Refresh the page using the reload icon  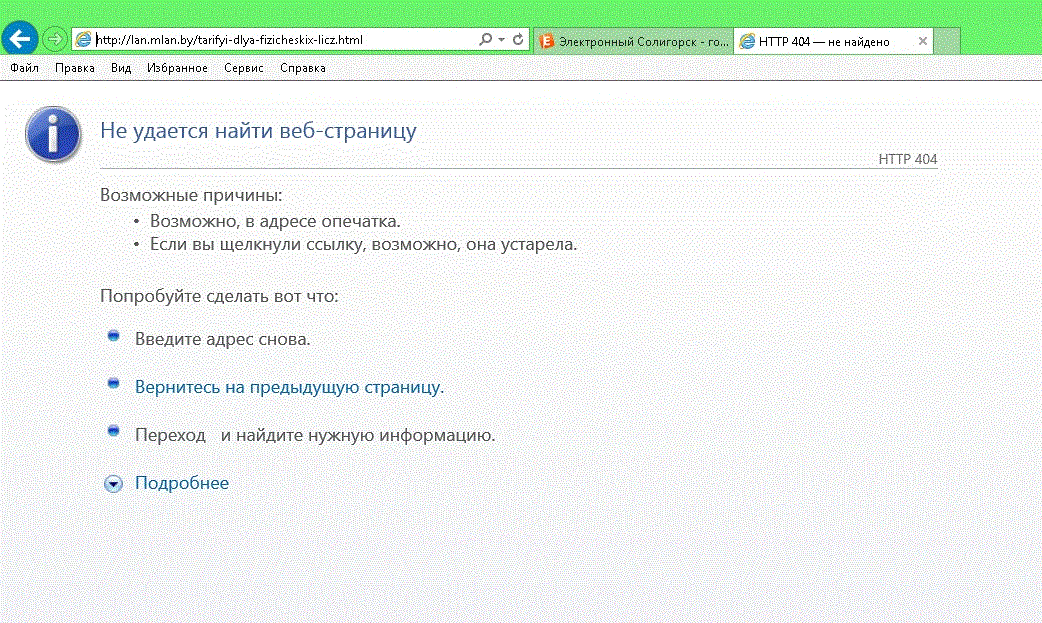(x=518, y=40)
